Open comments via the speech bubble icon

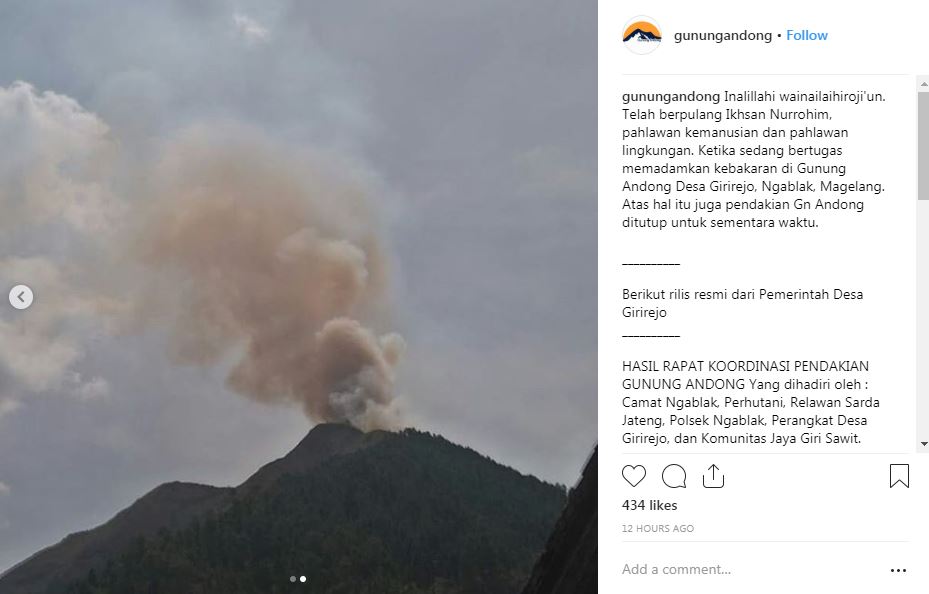coord(674,476)
